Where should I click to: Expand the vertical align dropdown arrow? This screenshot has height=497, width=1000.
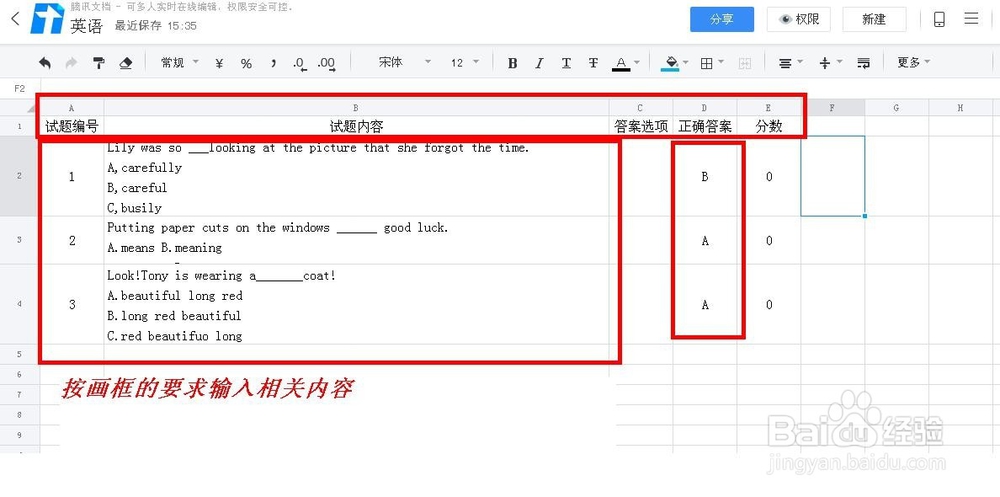(x=839, y=63)
